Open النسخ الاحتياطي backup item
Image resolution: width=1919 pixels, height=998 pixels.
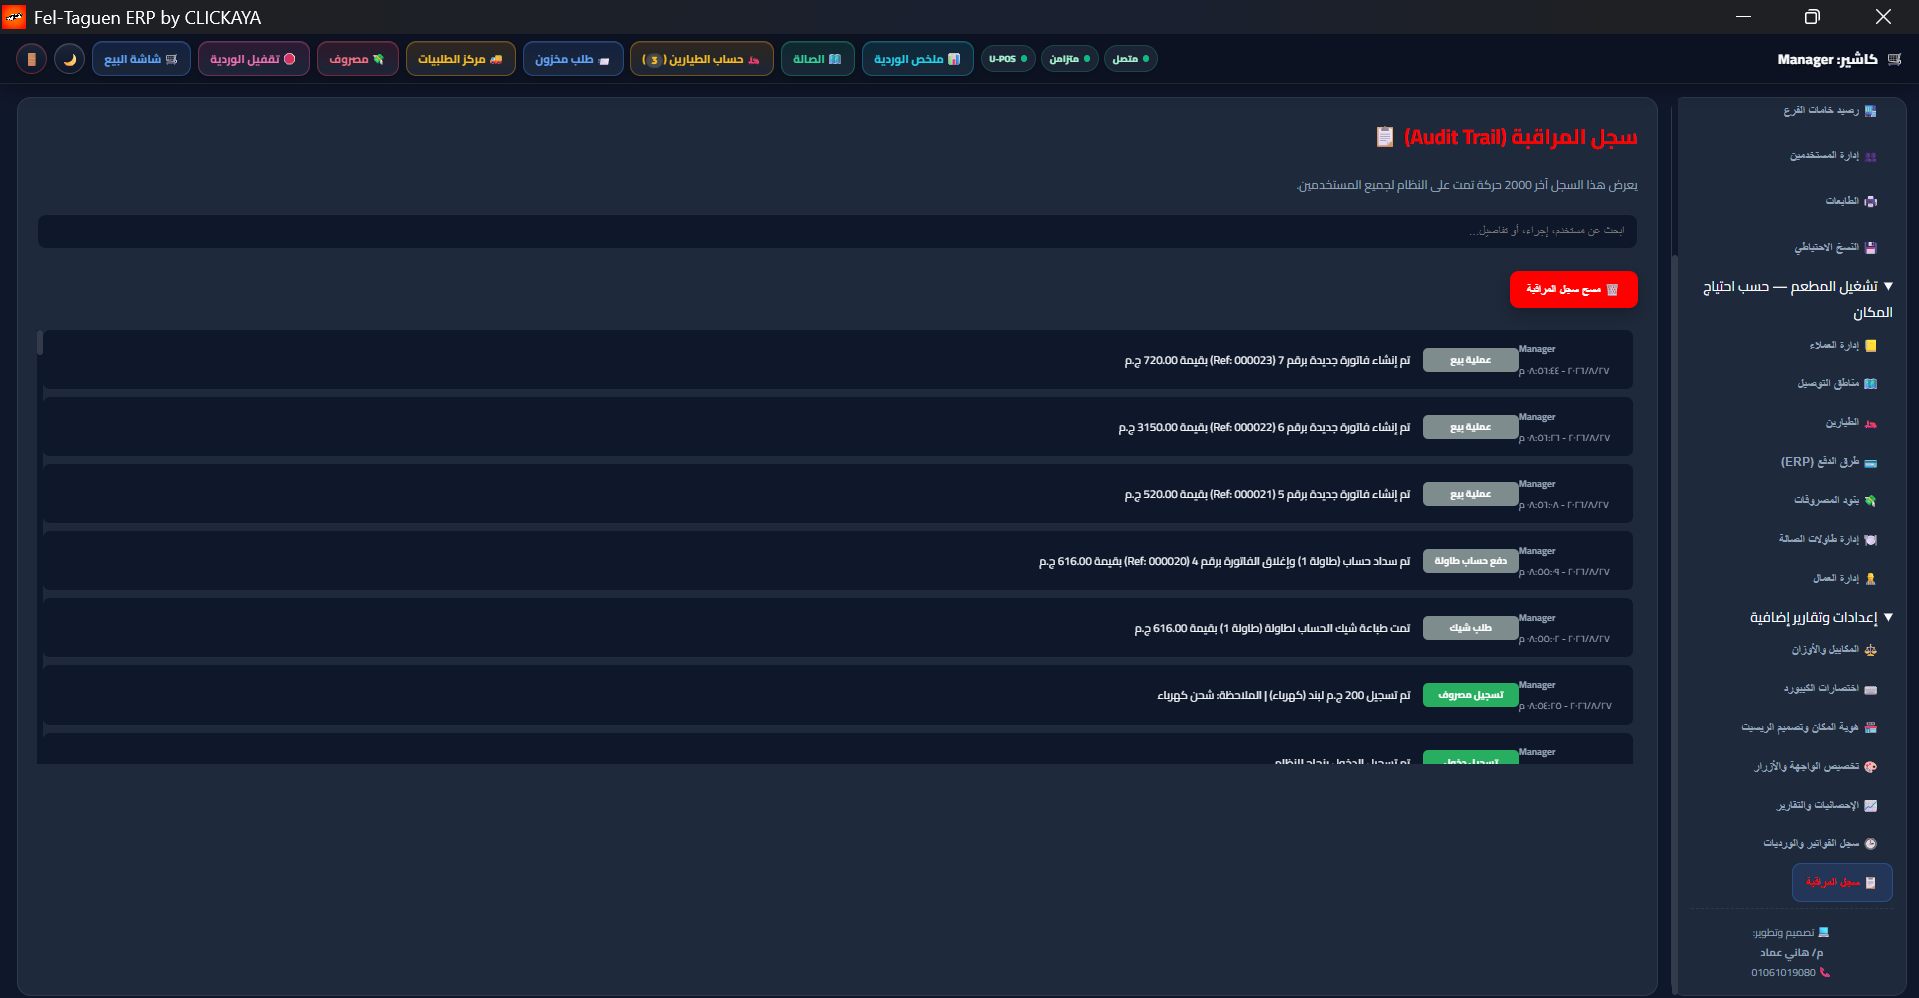coord(1835,247)
